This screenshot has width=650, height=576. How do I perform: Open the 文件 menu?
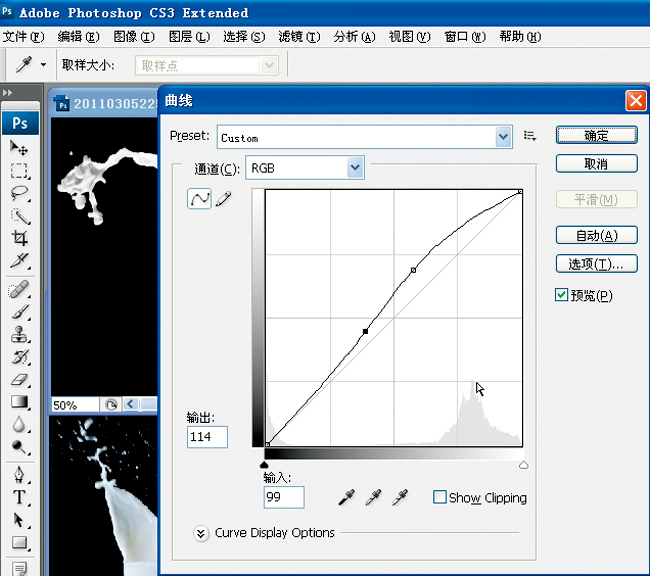point(23,37)
